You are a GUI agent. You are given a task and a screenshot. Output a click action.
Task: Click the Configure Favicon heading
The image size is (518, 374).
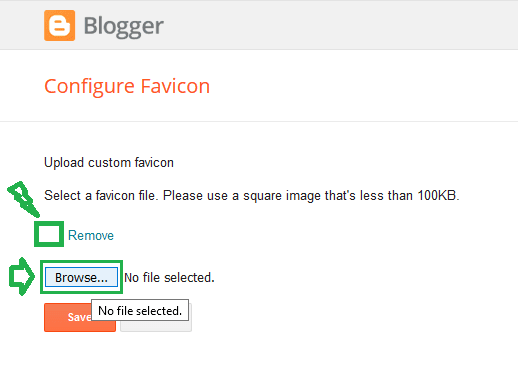point(127,87)
